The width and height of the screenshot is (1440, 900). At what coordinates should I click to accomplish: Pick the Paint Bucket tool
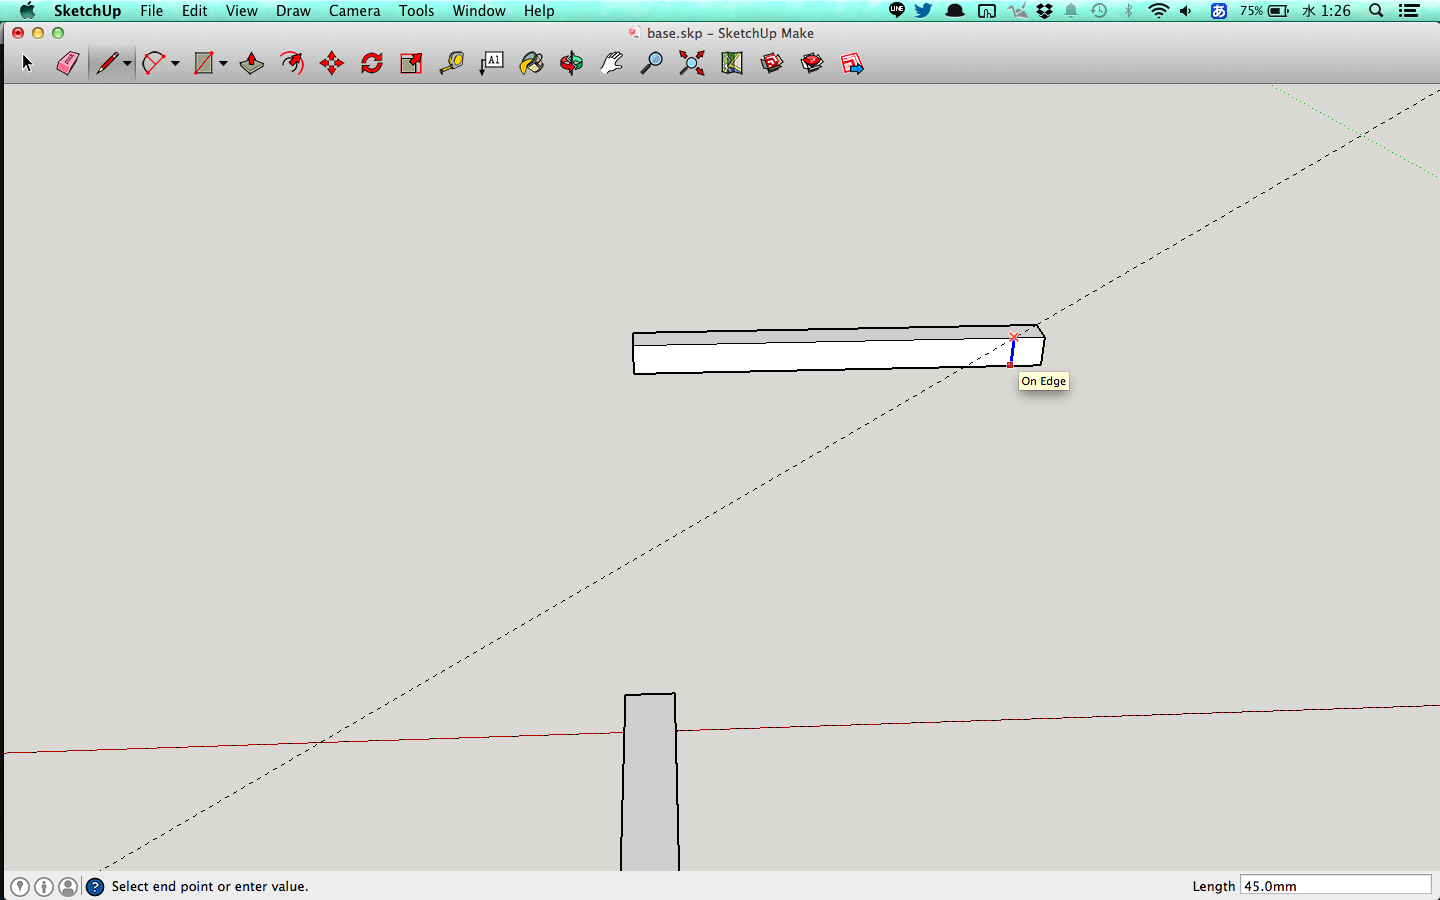[x=532, y=64]
